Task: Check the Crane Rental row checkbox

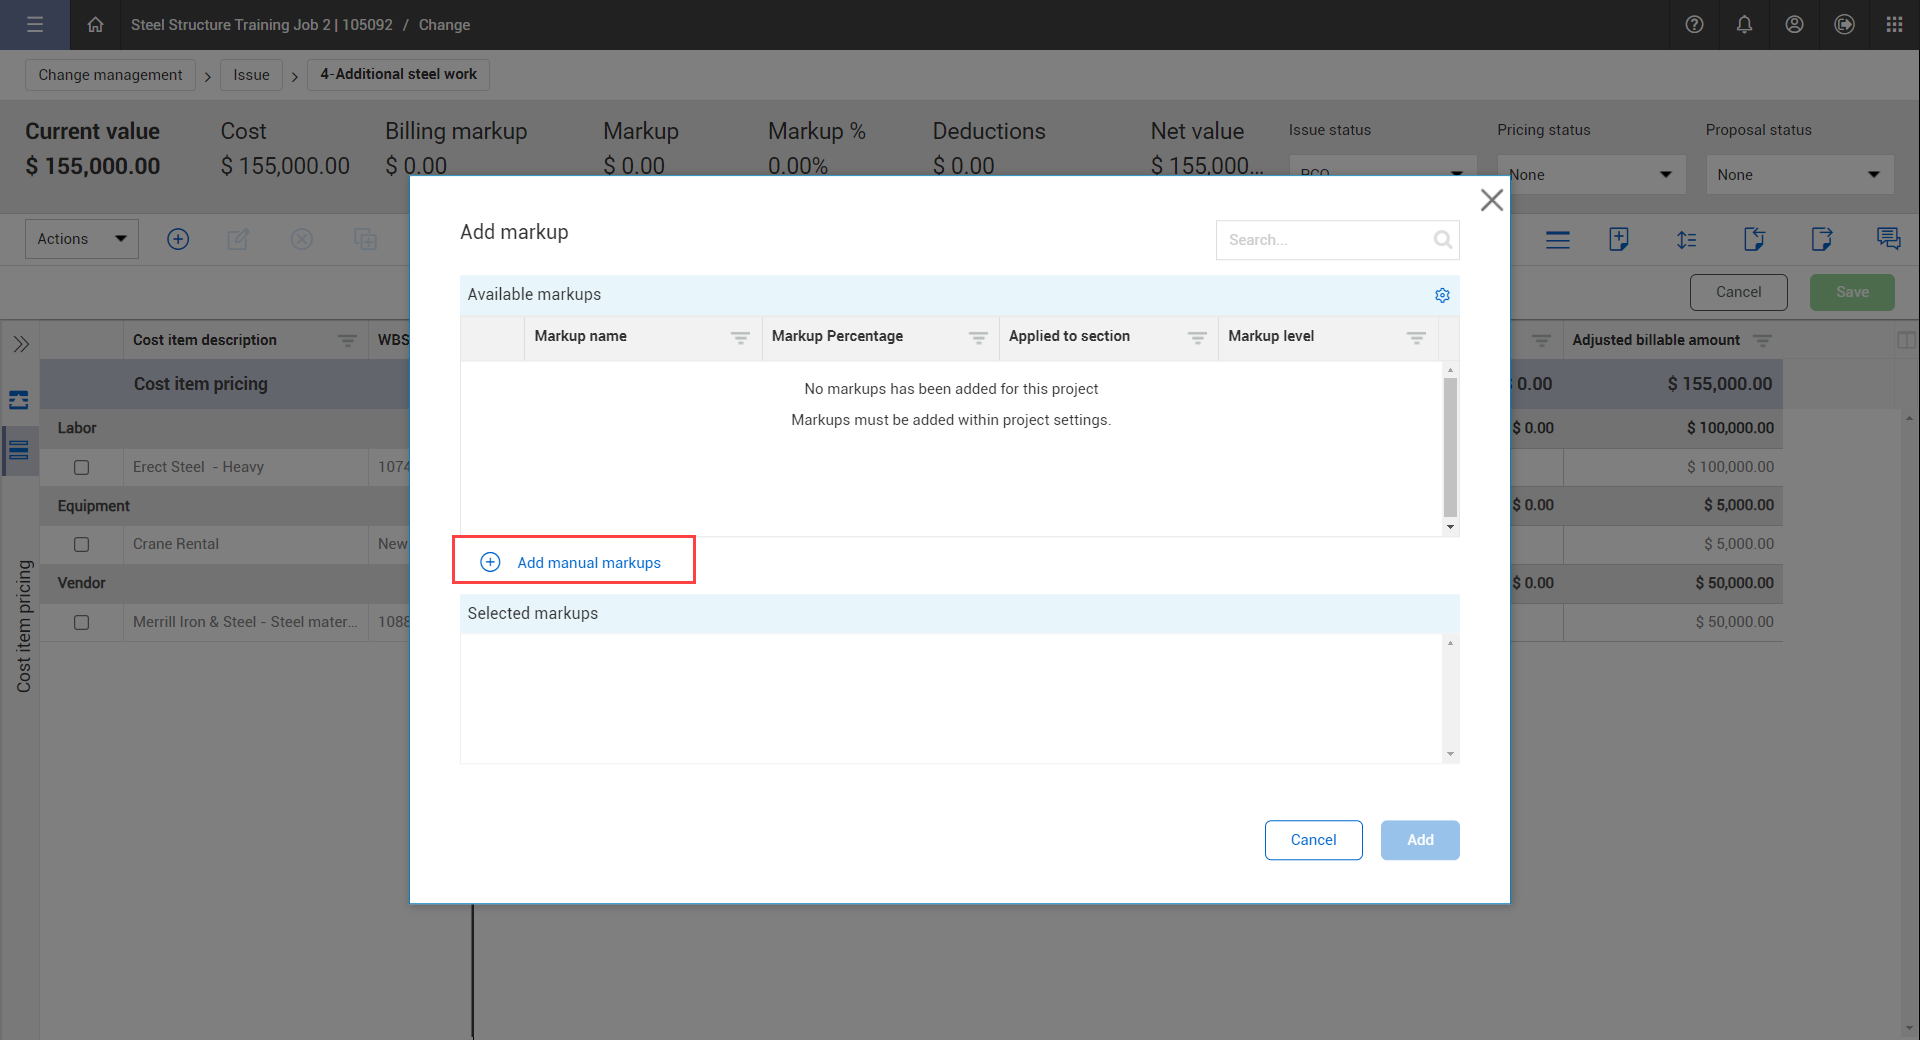Action: (x=82, y=545)
